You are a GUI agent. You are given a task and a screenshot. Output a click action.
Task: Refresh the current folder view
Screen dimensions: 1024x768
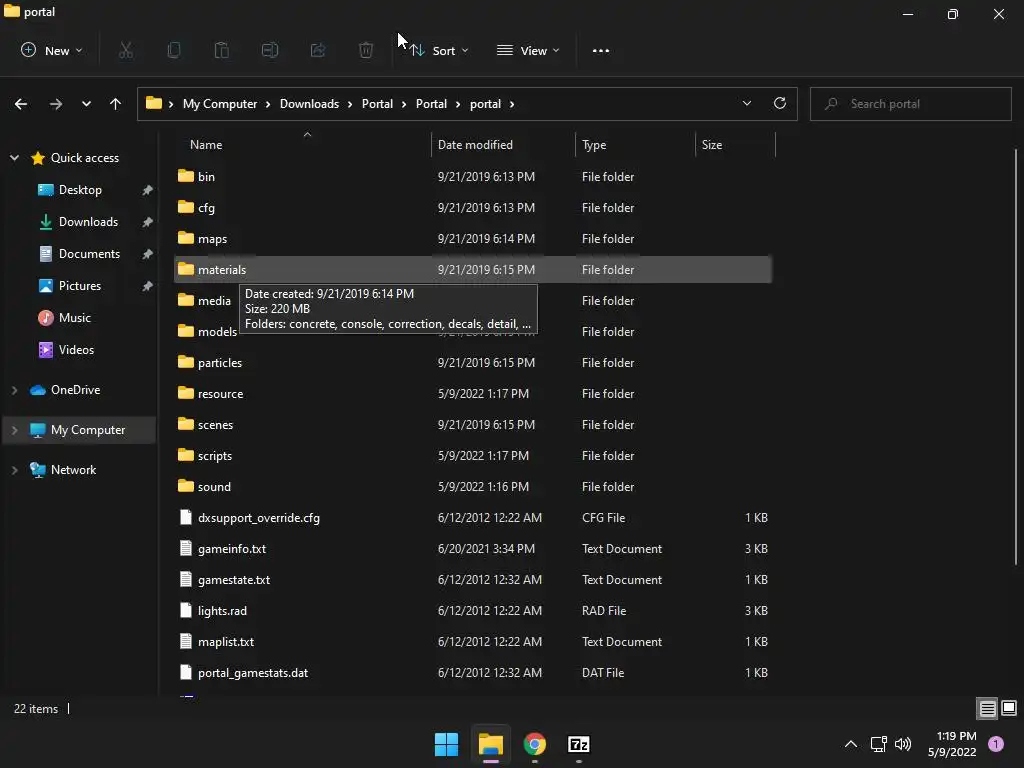coord(780,103)
